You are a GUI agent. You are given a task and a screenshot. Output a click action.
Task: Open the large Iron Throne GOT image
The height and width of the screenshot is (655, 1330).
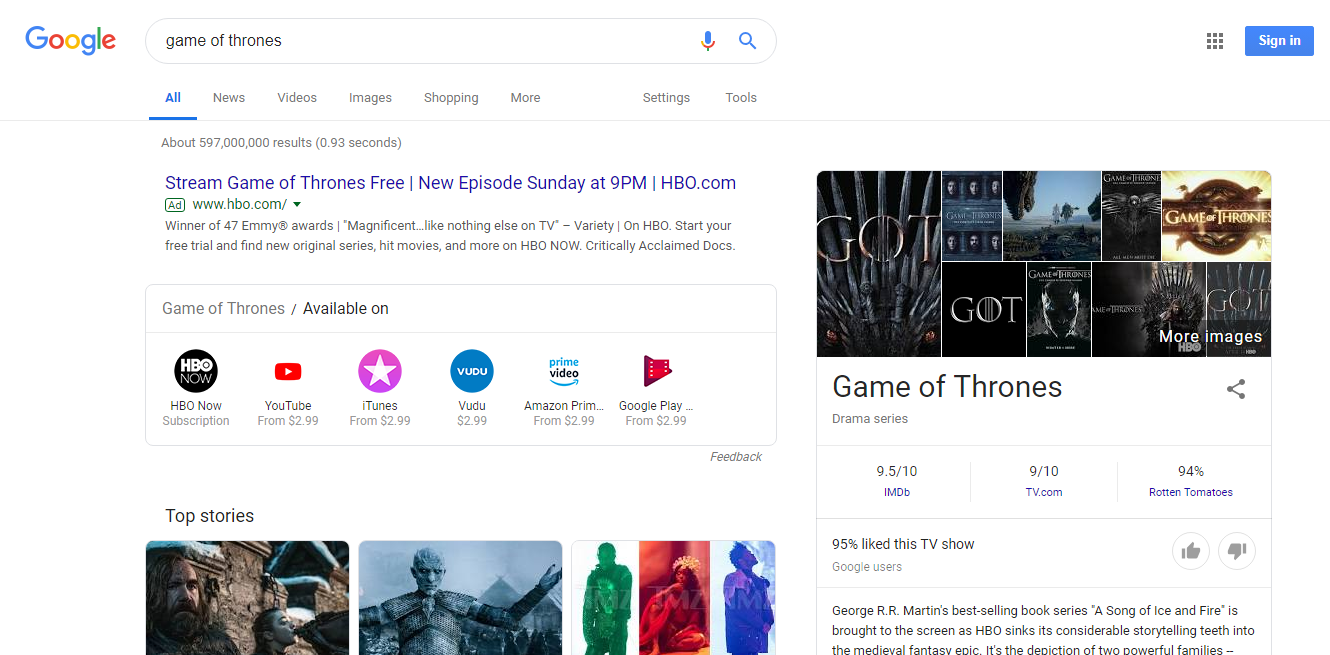879,264
